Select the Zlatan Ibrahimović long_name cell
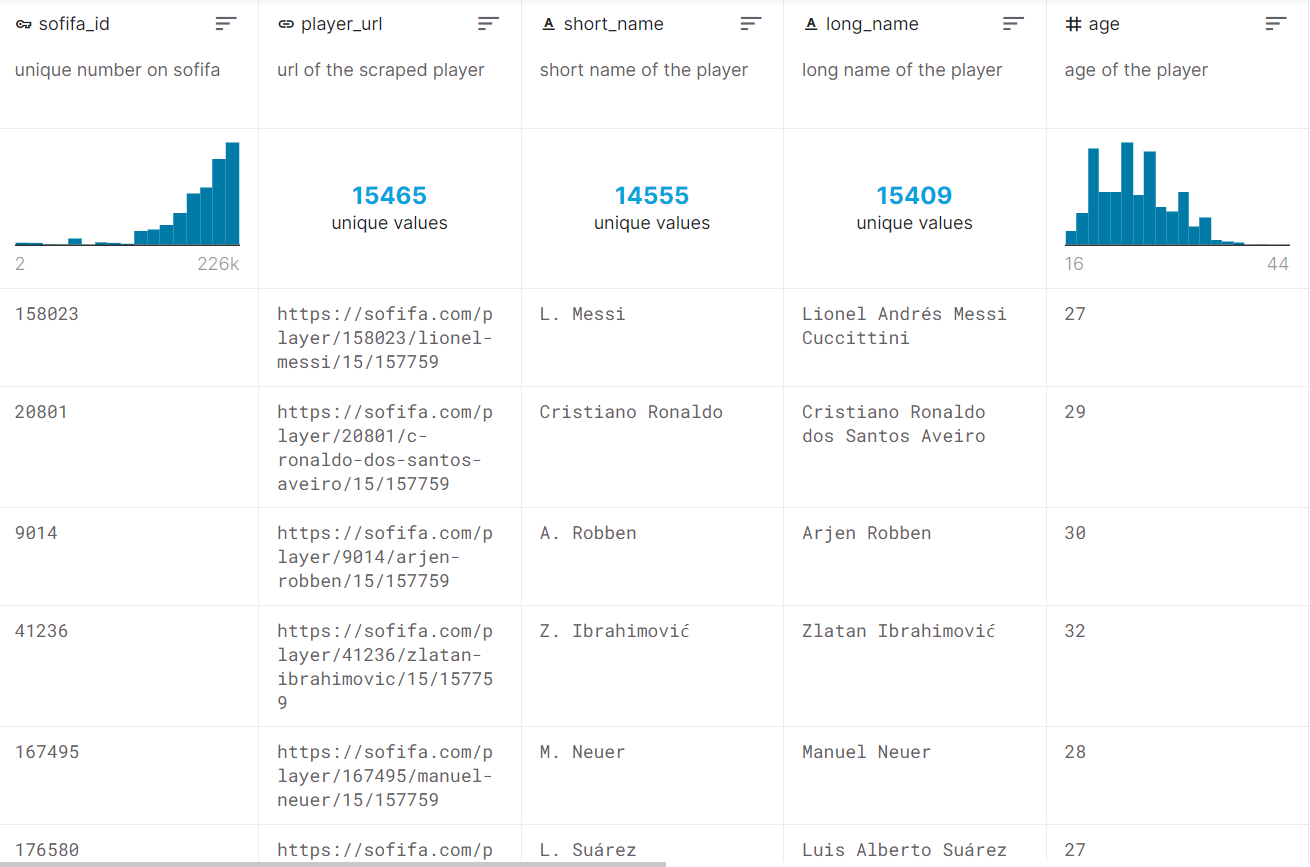 click(898, 631)
